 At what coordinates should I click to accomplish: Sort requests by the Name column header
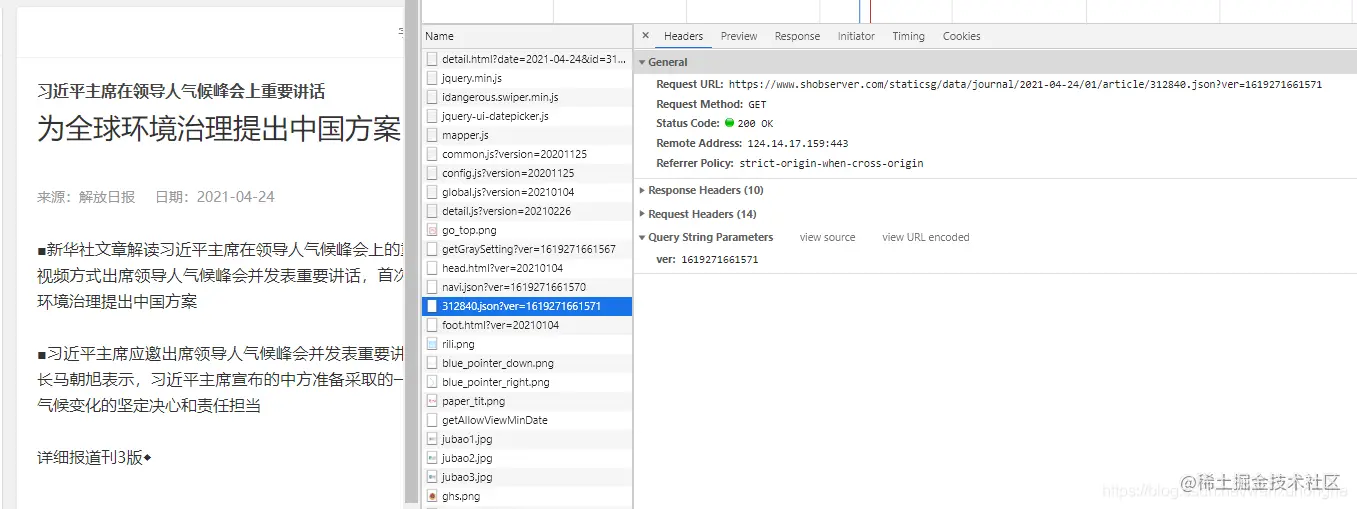[x=527, y=36]
